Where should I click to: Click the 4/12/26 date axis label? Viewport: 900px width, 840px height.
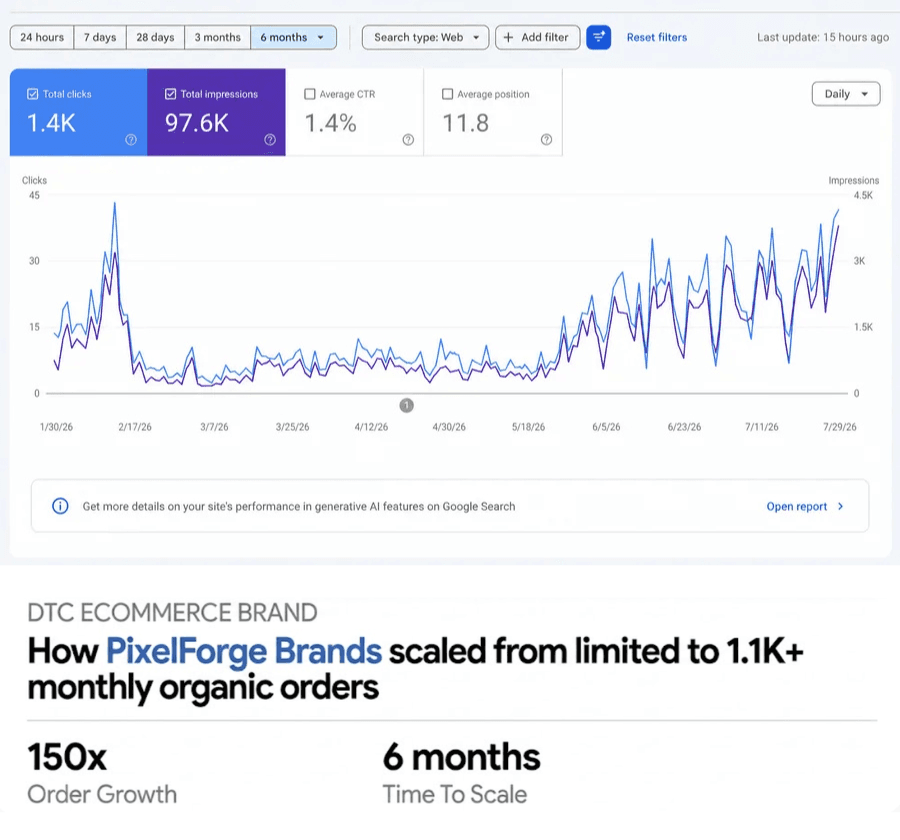(x=371, y=427)
